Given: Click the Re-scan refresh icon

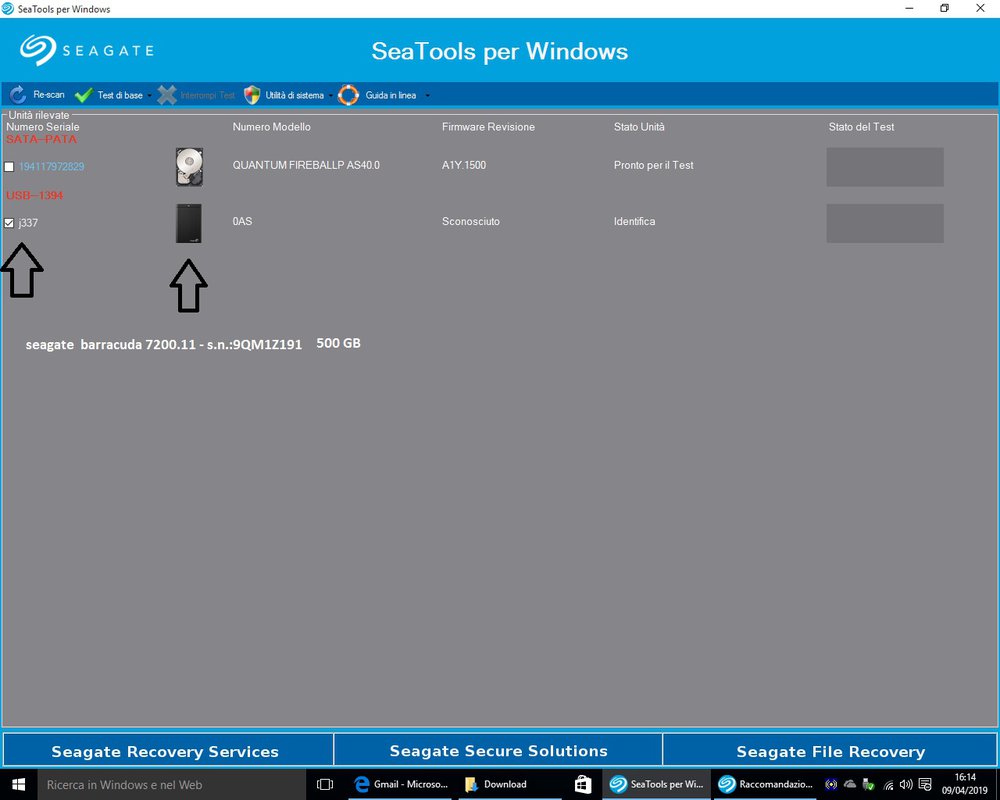Looking at the screenshot, I should (x=18, y=95).
